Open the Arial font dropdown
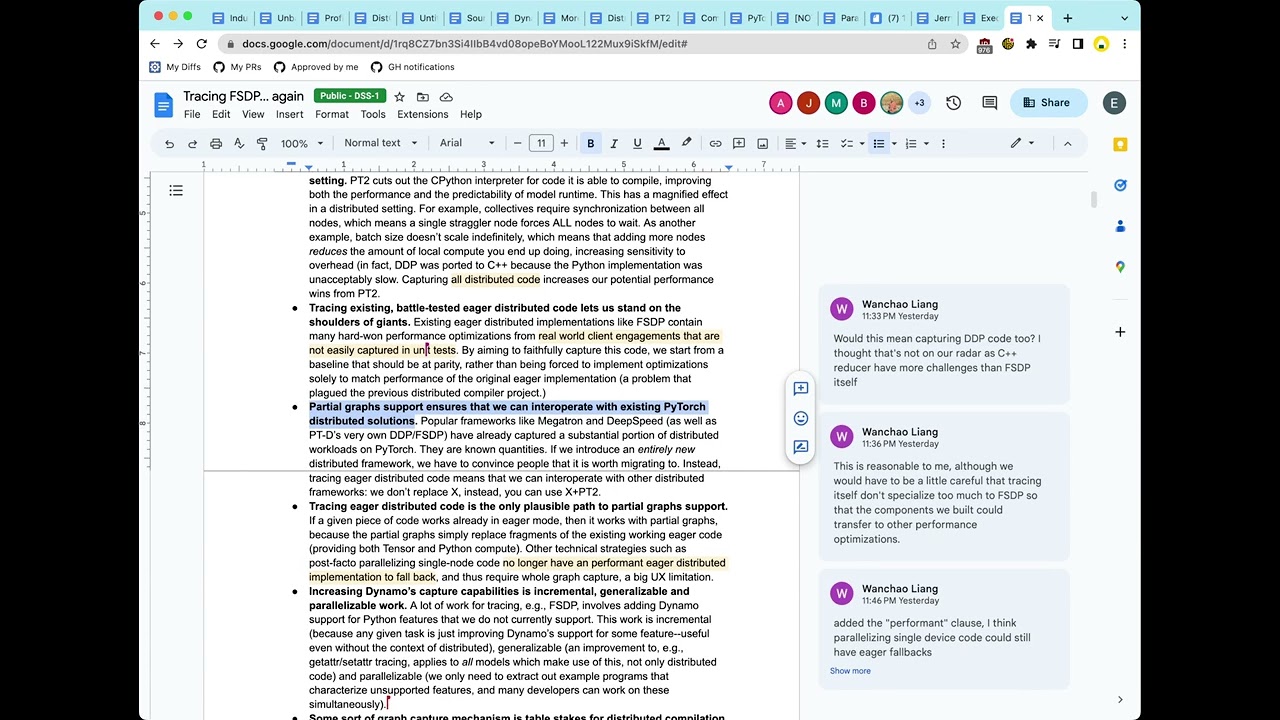This screenshot has height=720, width=1280. [x=467, y=143]
